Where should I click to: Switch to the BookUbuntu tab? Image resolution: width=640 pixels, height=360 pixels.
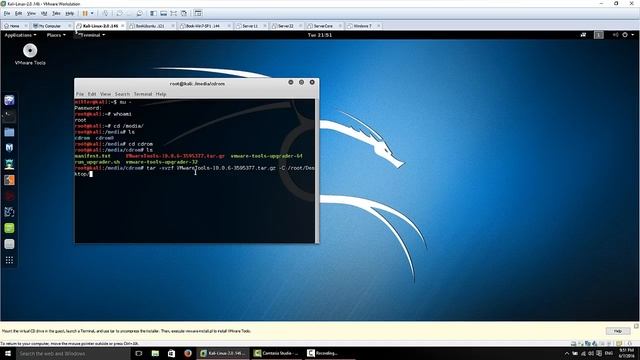click(150, 26)
